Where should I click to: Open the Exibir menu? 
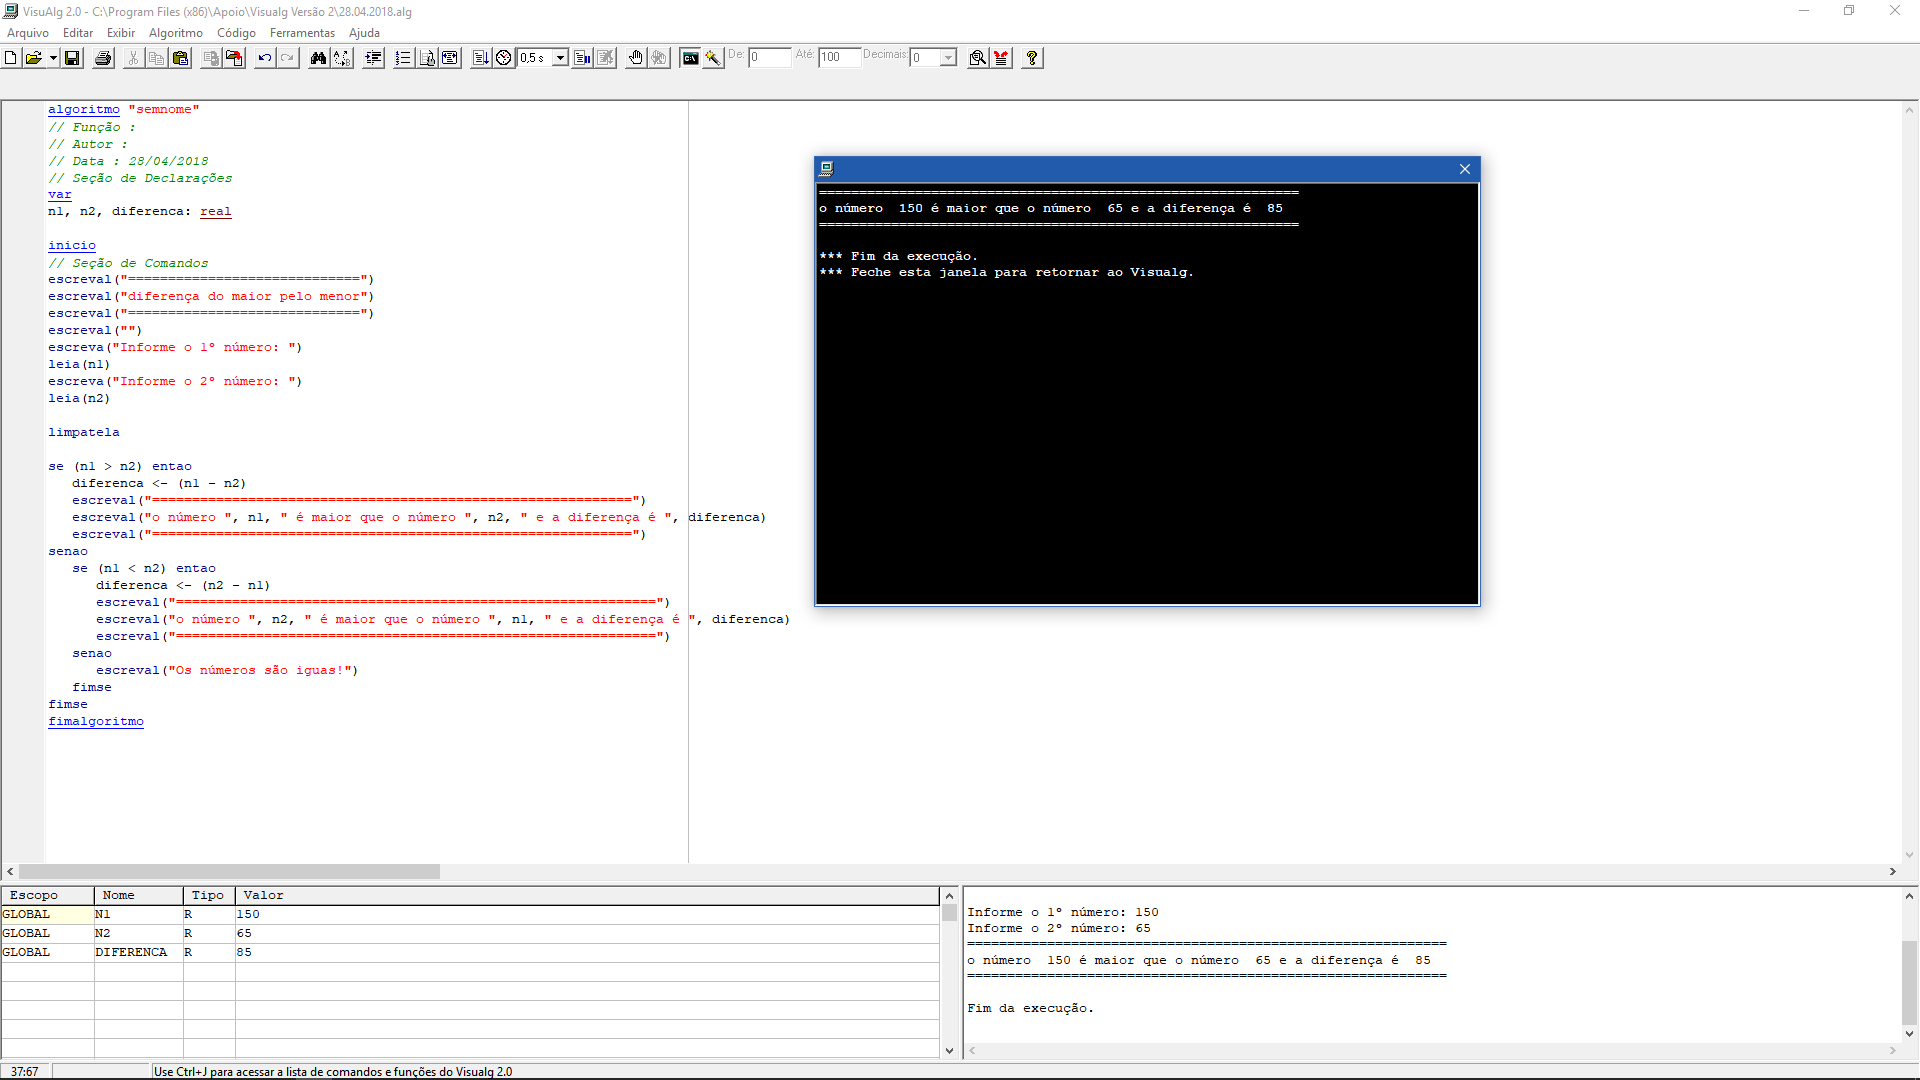click(121, 33)
